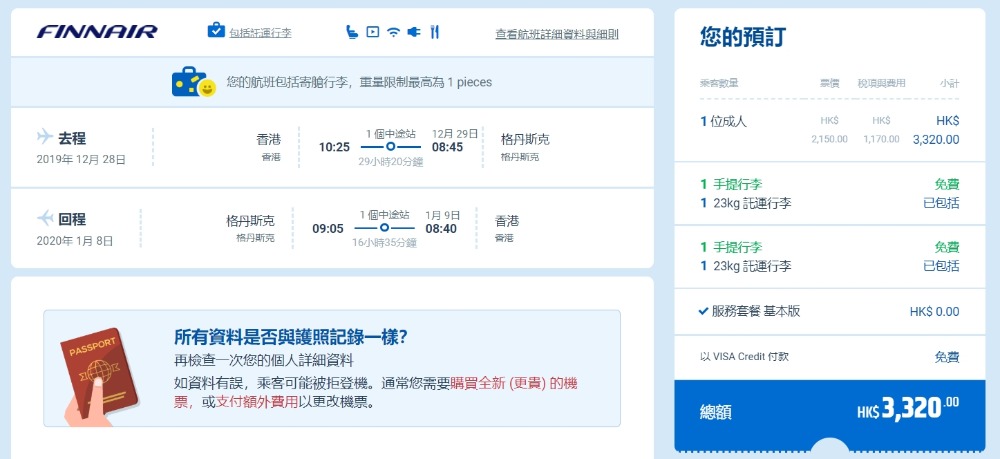Click the checked-baggage suitcase icon
This screenshot has width=1000, height=459.
pyautogui.click(x=216, y=30)
